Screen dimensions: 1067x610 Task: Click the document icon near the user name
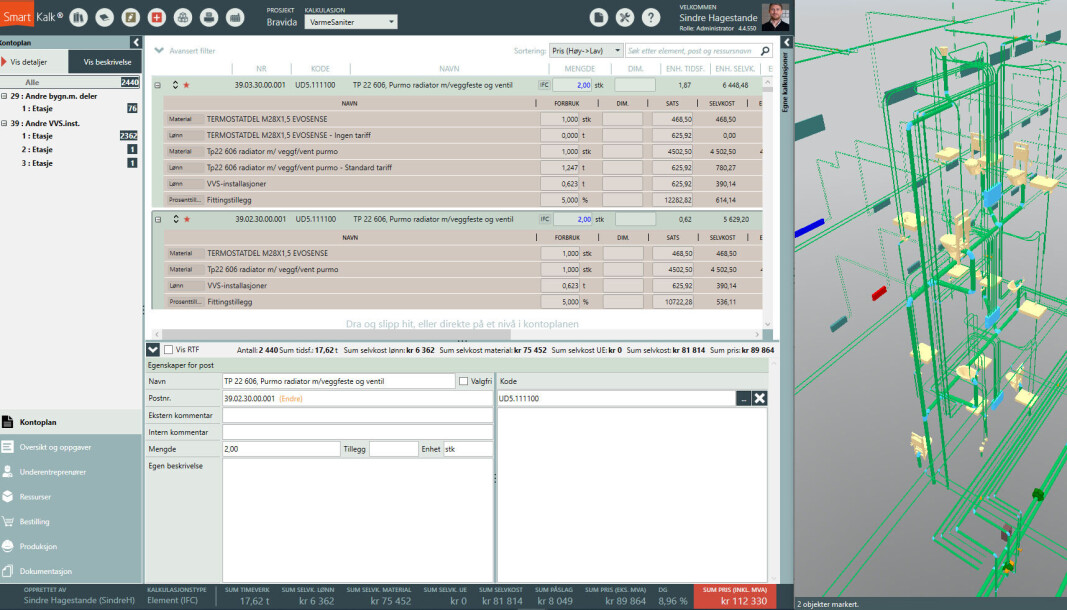tap(599, 17)
